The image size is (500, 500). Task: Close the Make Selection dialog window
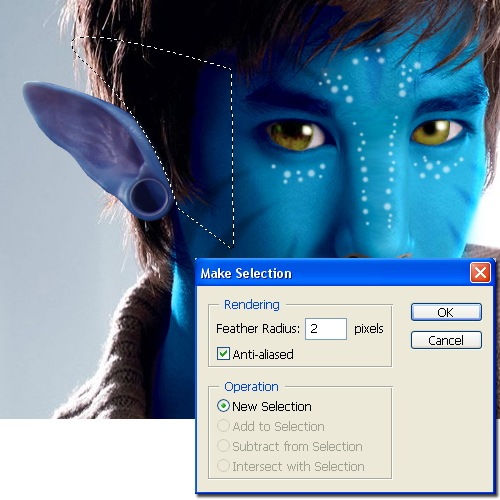pyautogui.click(x=480, y=273)
